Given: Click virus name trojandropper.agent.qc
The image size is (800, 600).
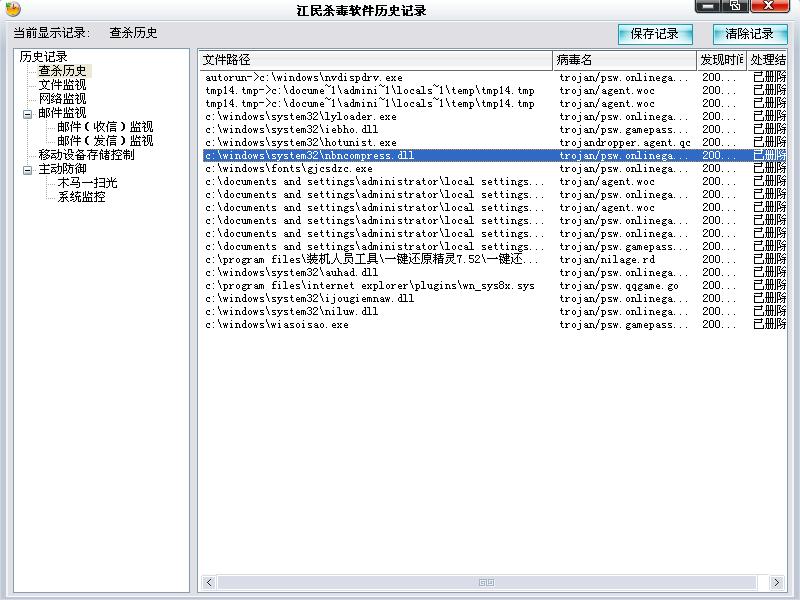Looking at the screenshot, I should tap(624, 143).
